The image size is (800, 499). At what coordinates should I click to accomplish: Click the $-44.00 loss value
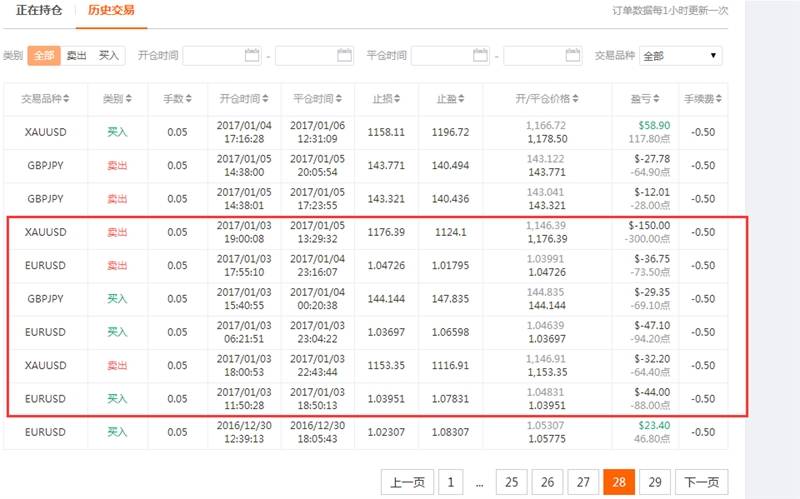652,392
